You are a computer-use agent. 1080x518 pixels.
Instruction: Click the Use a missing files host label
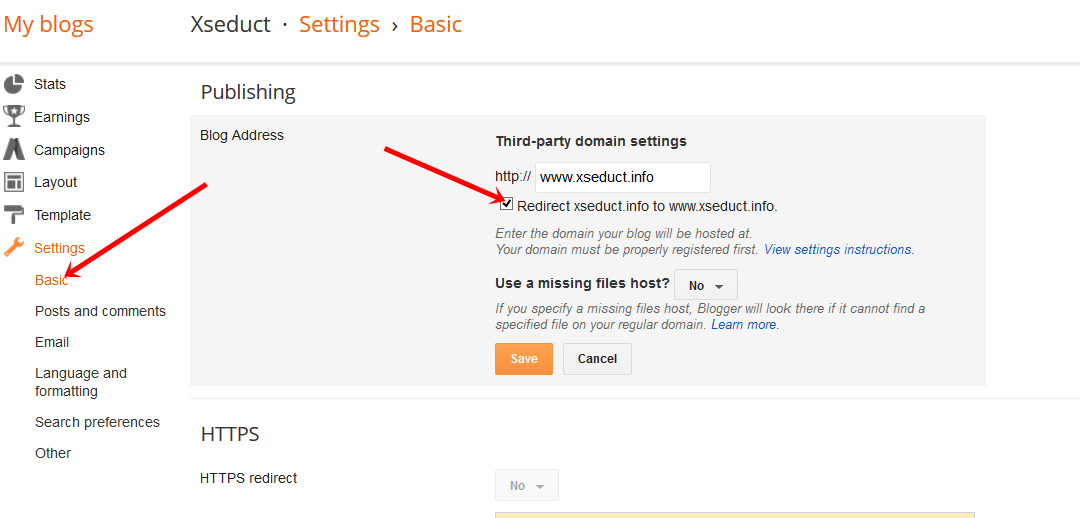point(583,282)
